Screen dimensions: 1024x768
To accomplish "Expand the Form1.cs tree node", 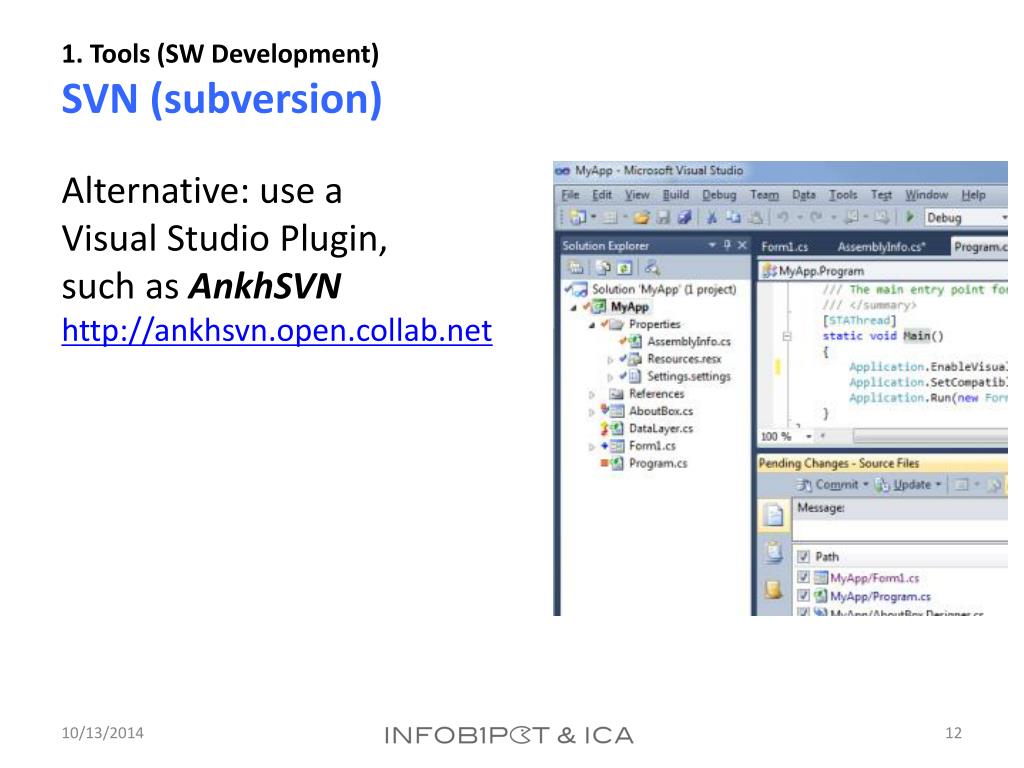I will click(x=592, y=447).
